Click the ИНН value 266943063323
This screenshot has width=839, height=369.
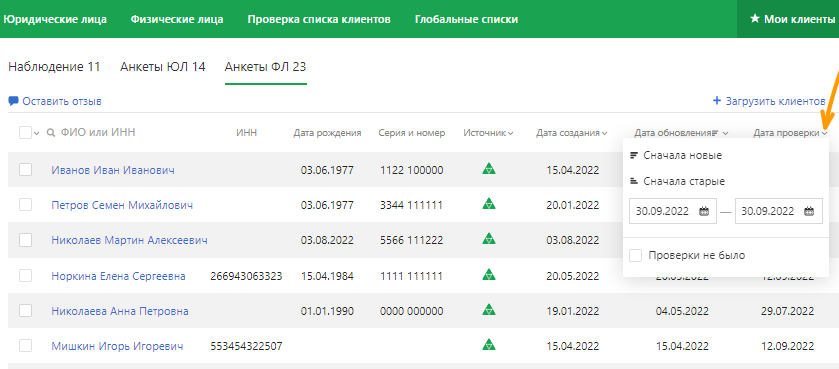point(247,276)
